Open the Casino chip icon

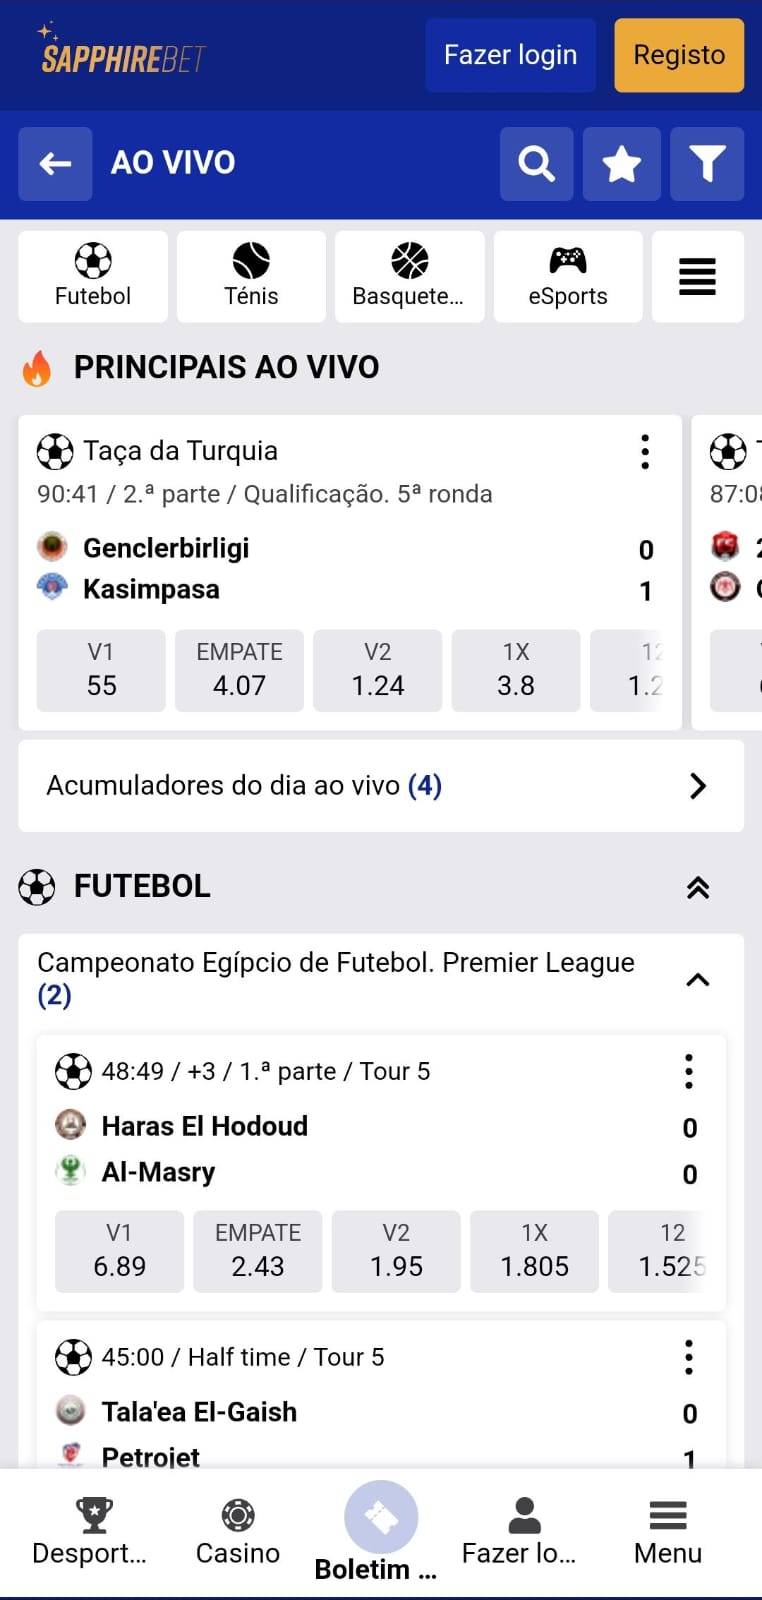coord(238,1516)
